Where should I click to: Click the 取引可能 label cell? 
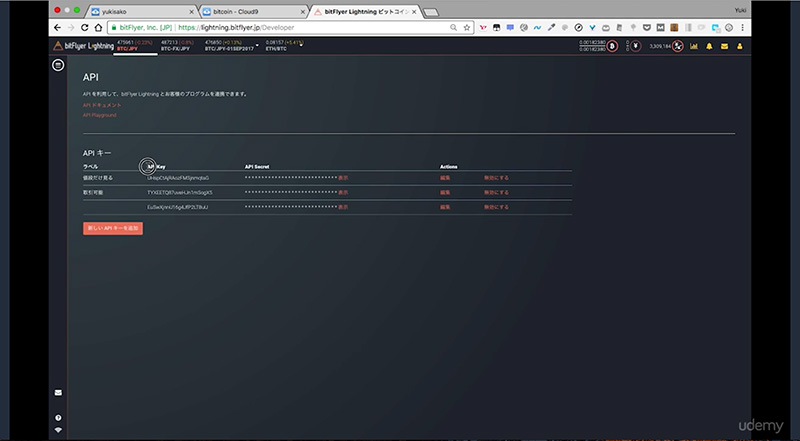[93, 193]
